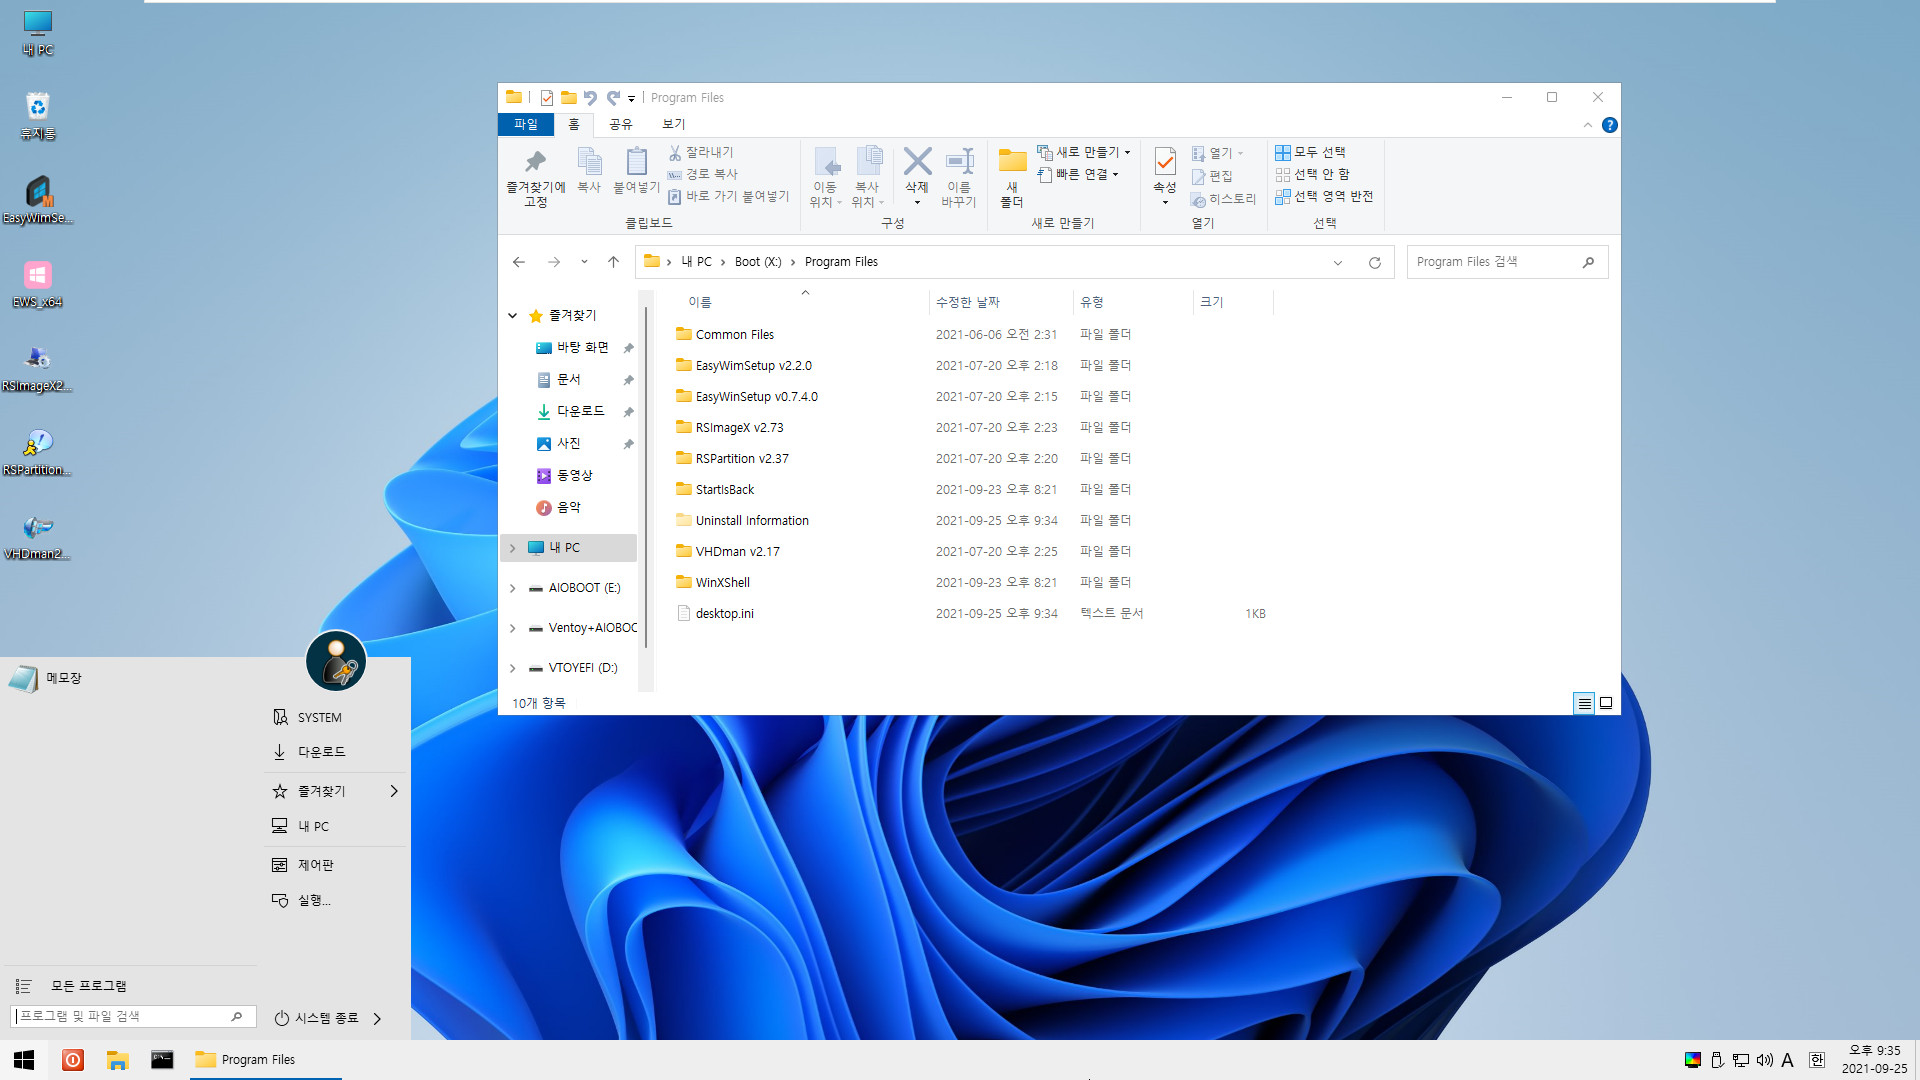The height and width of the screenshot is (1080, 1920).
Task: Click the Properties (속성) checkmark icon
Action: [1165, 162]
